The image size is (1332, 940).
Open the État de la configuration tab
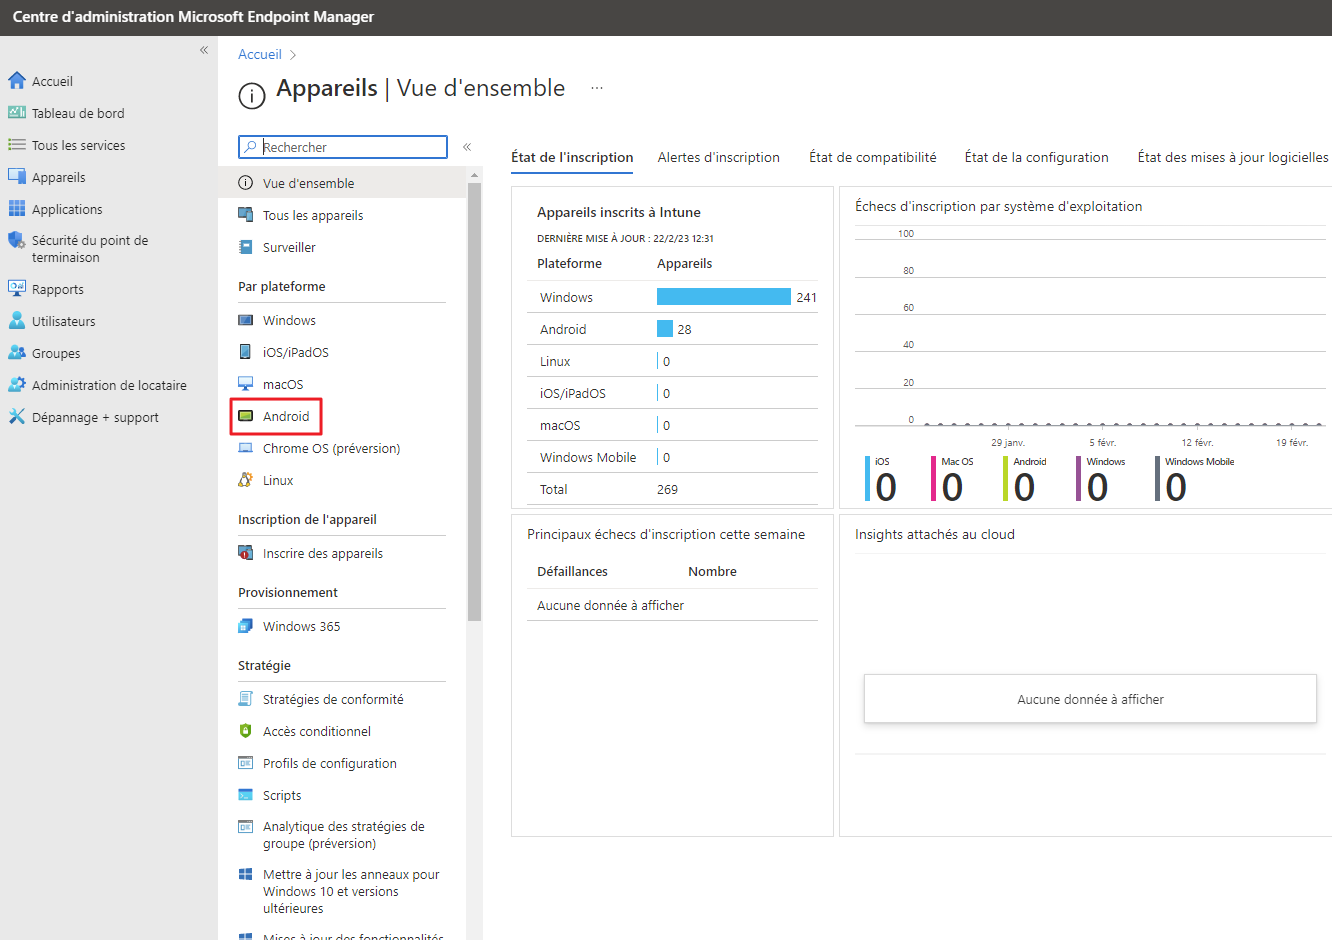(1037, 157)
